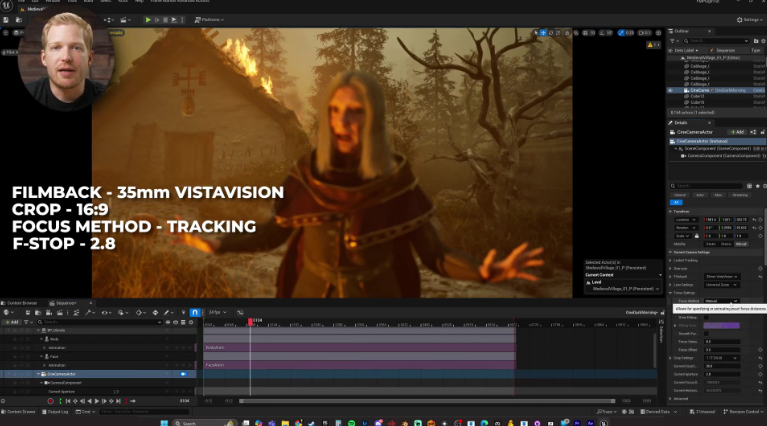This screenshot has height=426, width=767.
Task: Open Sequencer view options eye menu
Action: point(105,313)
